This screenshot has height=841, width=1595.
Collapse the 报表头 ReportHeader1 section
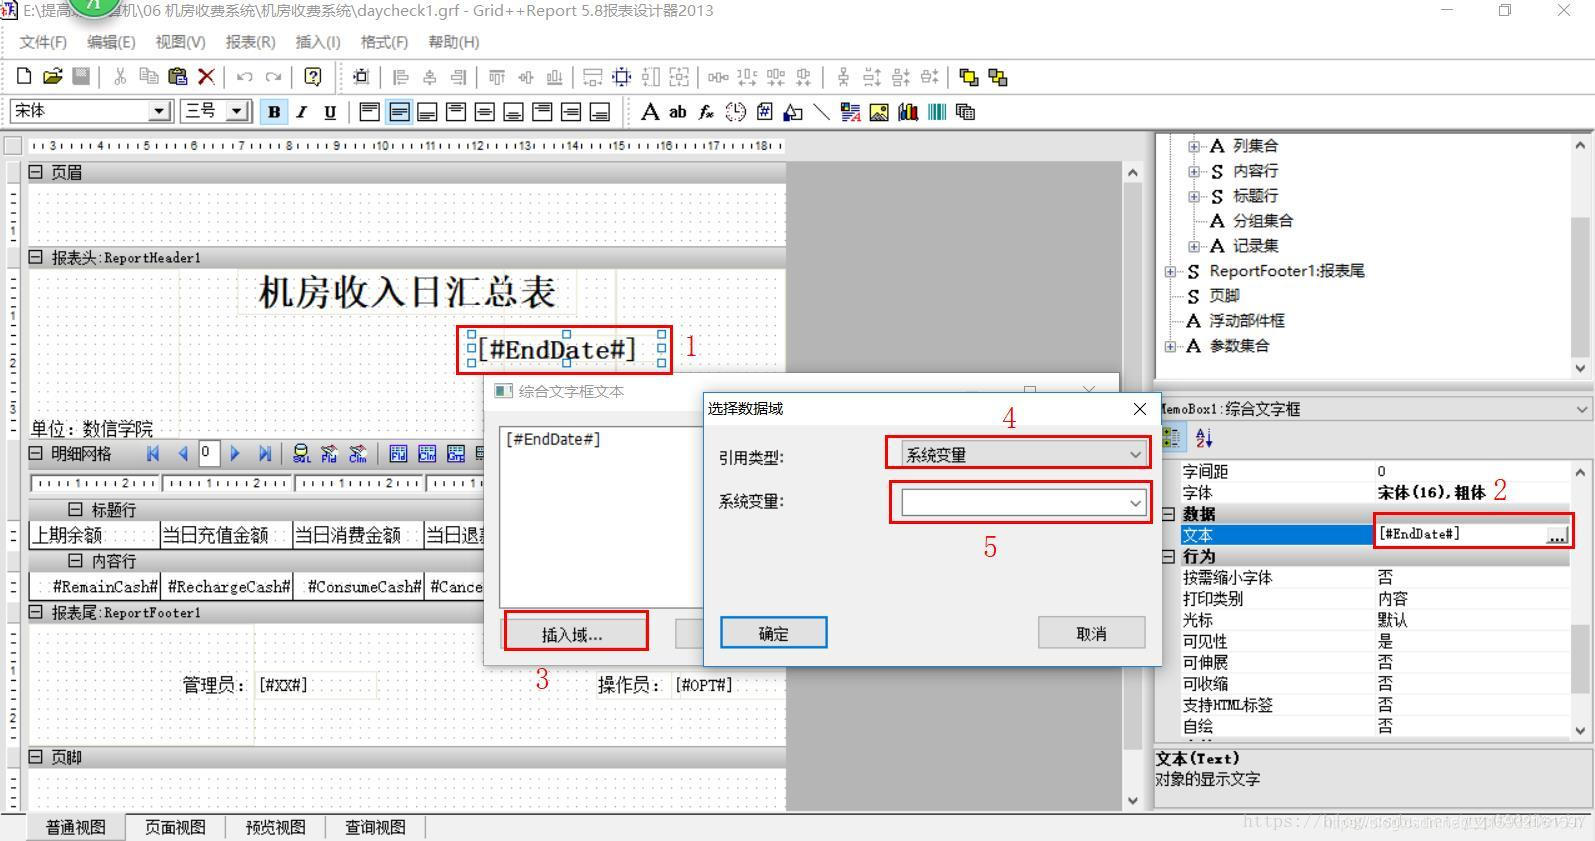click(36, 257)
